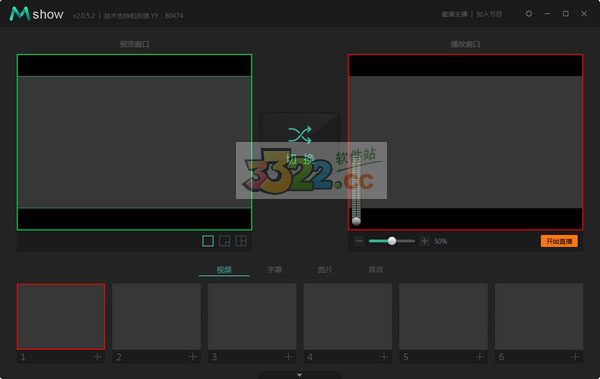Click the Mshow logo in title bar
The width and height of the screenshot is (600, 379).
click(x=37, y=14)
